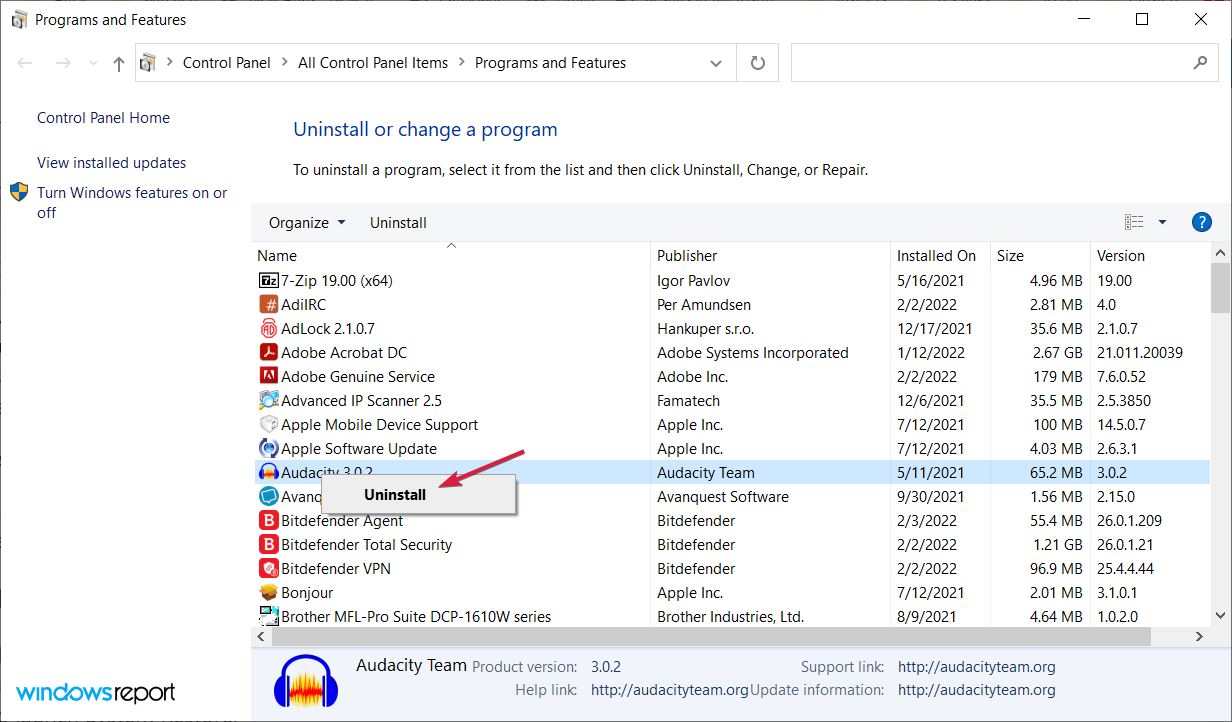Image resolution: width=1232 pixels, height=722 pixels.
Task: Click the refresh address bar button
Action: pos(758,63)
